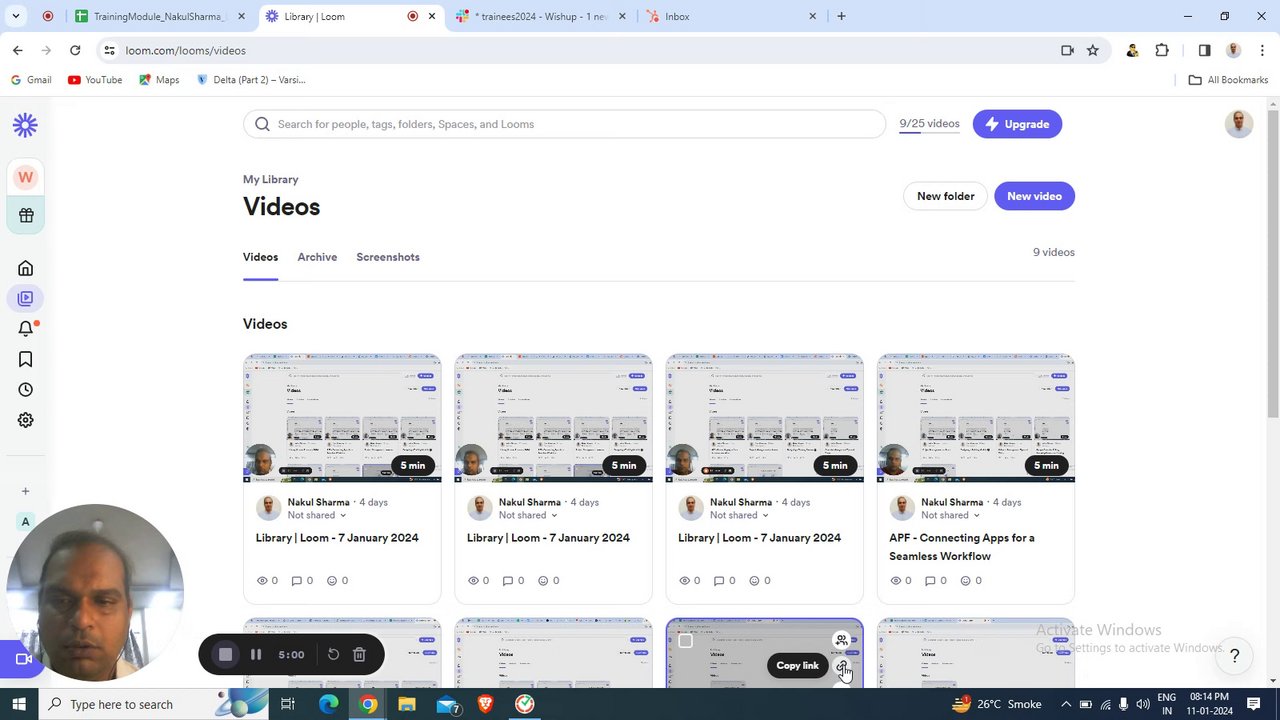This screenshot has width=1280, height=720.
Task: Open the Help question mark button
Action: pyautogui.click(x=1235, y=656)
